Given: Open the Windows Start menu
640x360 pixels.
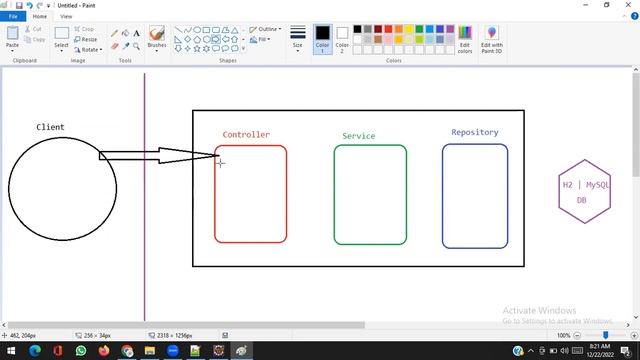Looking at the screenshot, I should [x=11, y=351].
